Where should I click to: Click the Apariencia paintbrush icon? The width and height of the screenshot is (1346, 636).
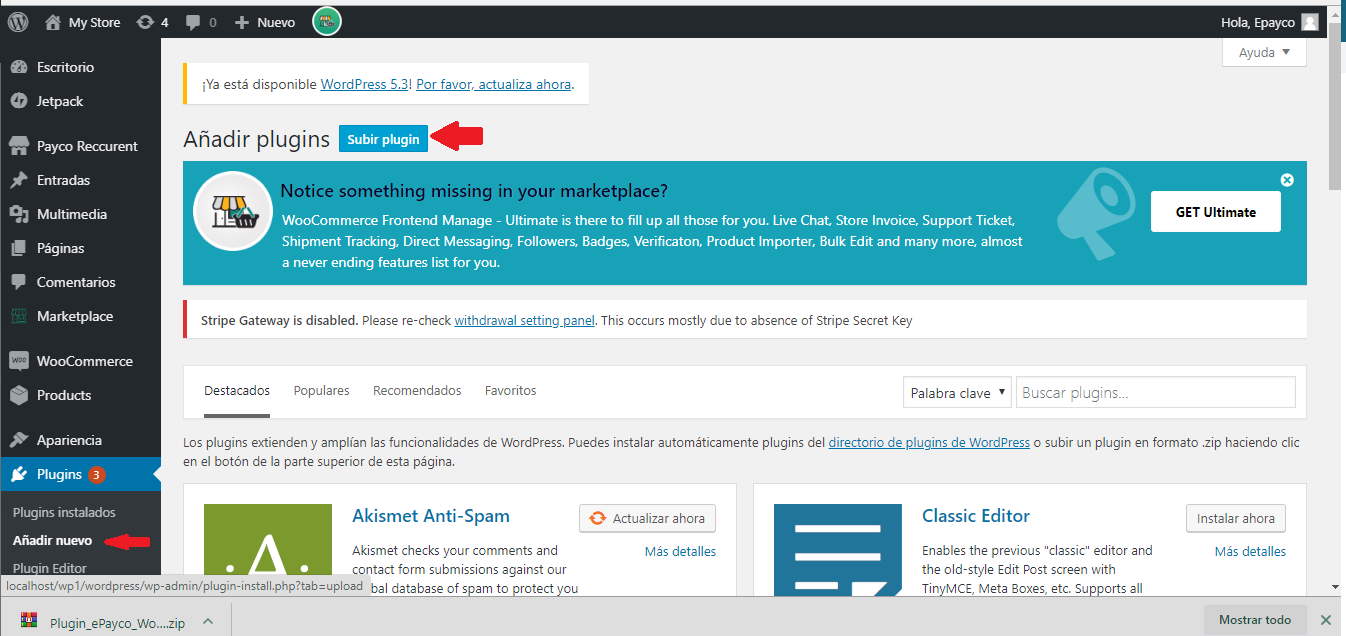click(18, 440)
